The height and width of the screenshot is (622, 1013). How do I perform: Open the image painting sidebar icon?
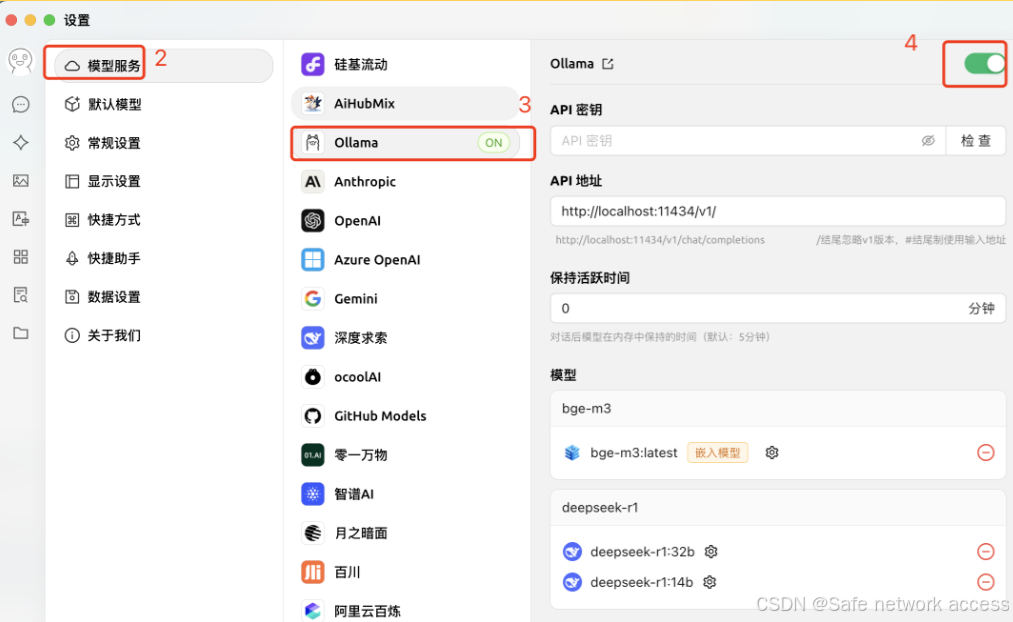(x=21, y=181)
